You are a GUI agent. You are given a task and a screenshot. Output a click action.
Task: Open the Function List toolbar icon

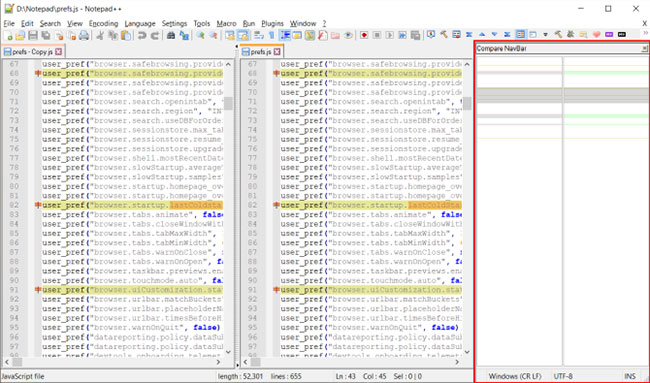(x=323, y=35)
